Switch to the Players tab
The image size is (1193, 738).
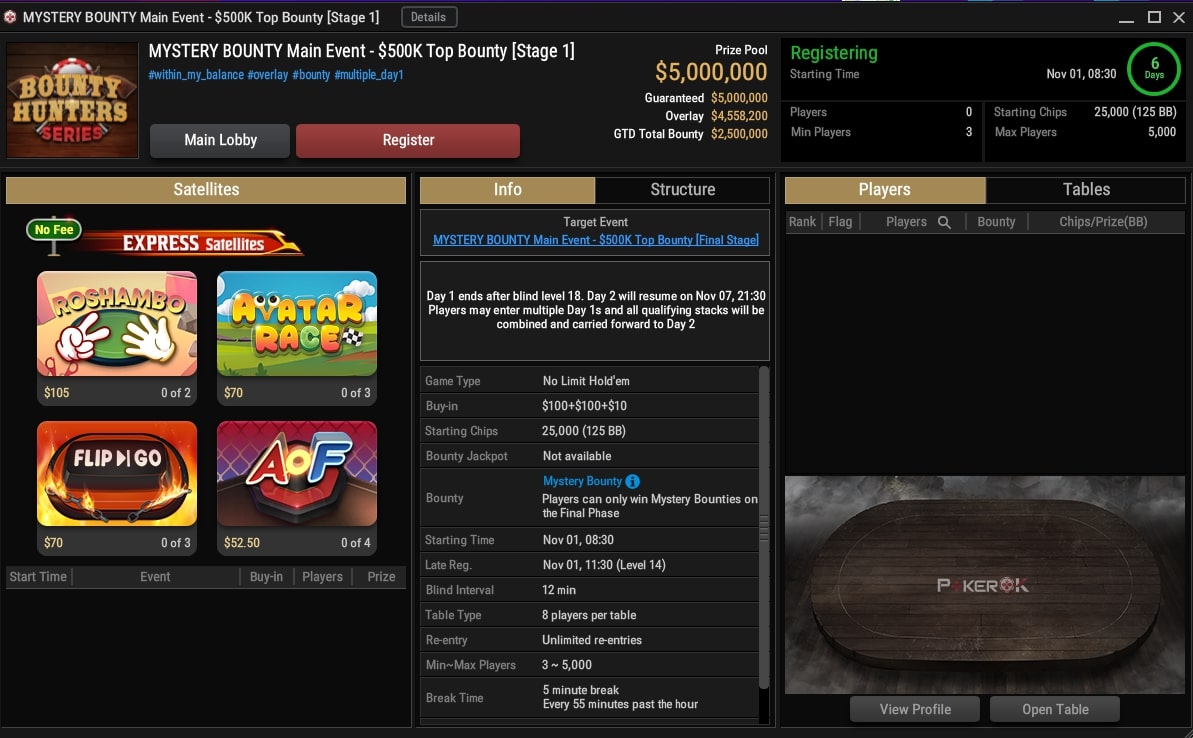click(885, 189)
